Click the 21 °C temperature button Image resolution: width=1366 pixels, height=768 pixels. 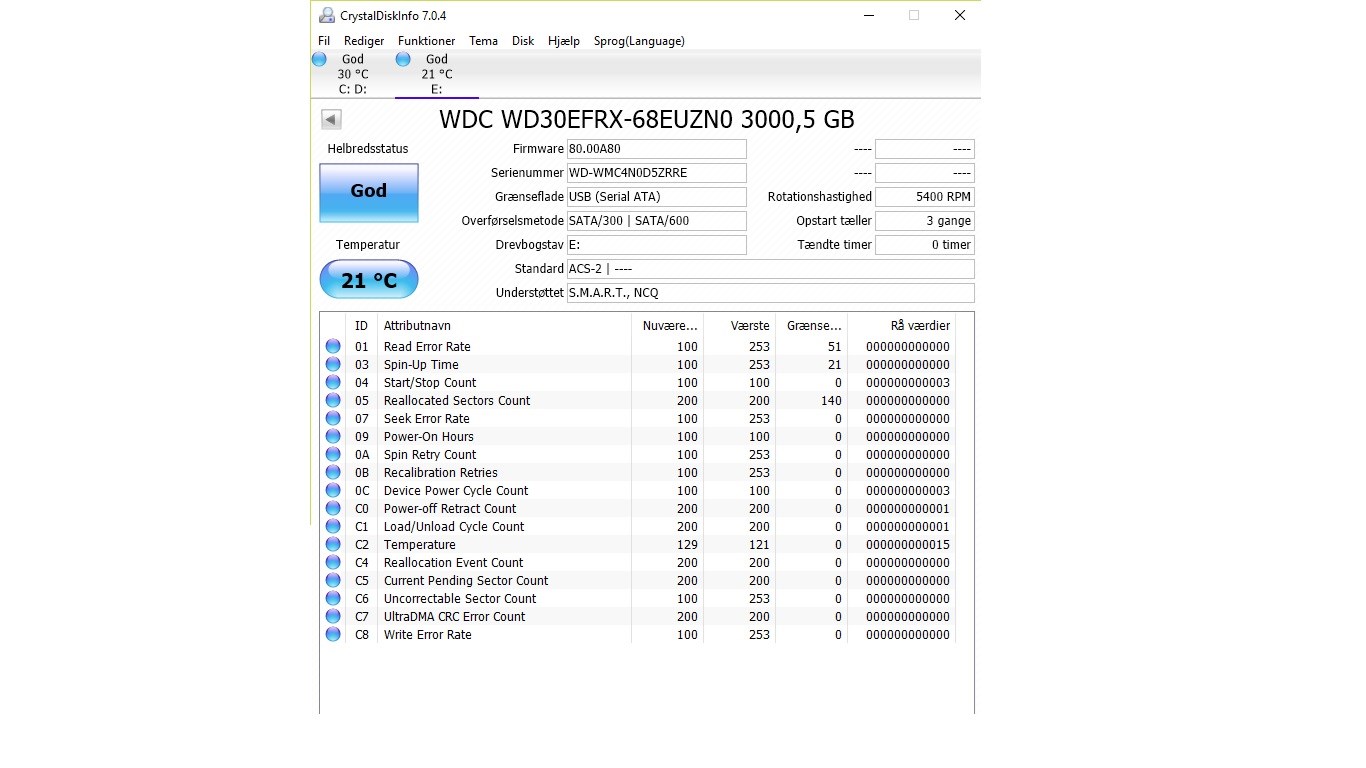369,280
